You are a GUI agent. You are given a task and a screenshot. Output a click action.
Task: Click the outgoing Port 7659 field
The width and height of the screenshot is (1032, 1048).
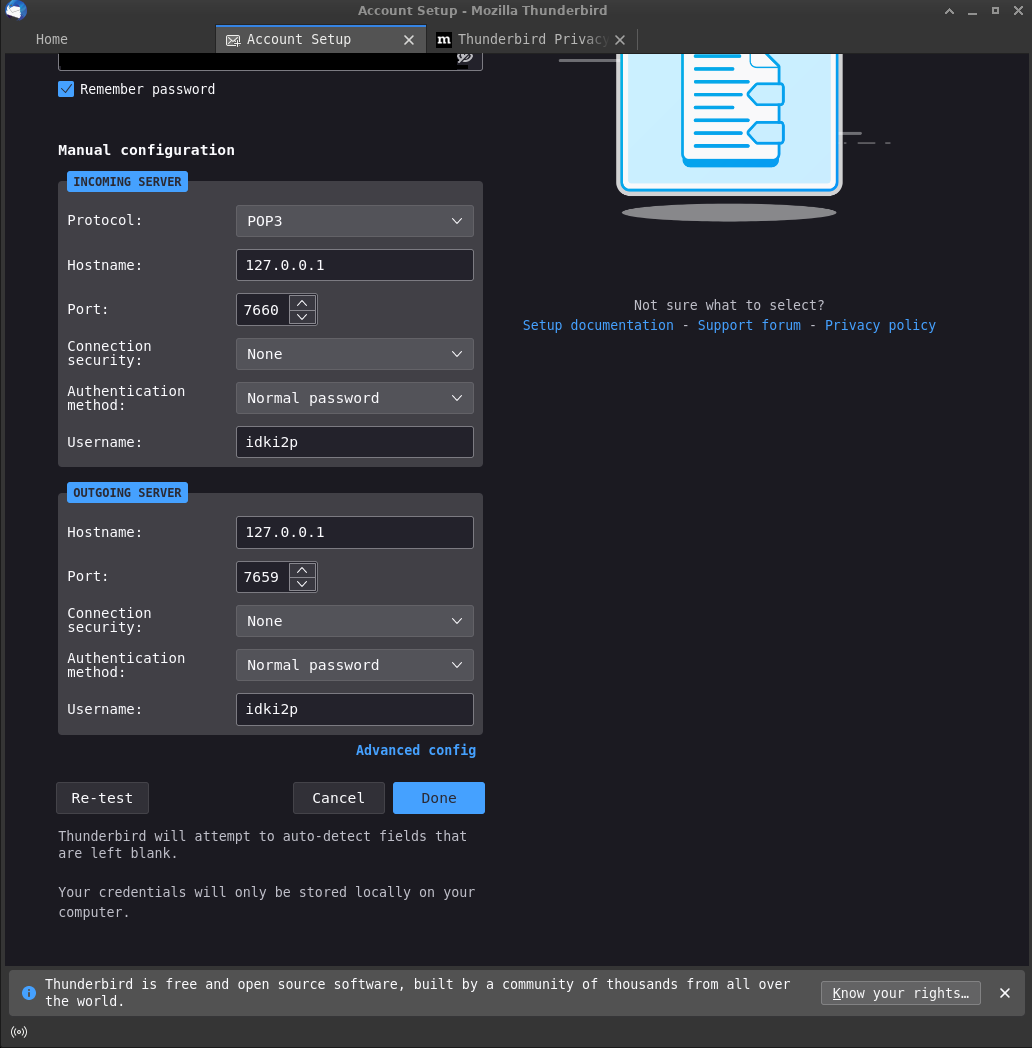262,577
